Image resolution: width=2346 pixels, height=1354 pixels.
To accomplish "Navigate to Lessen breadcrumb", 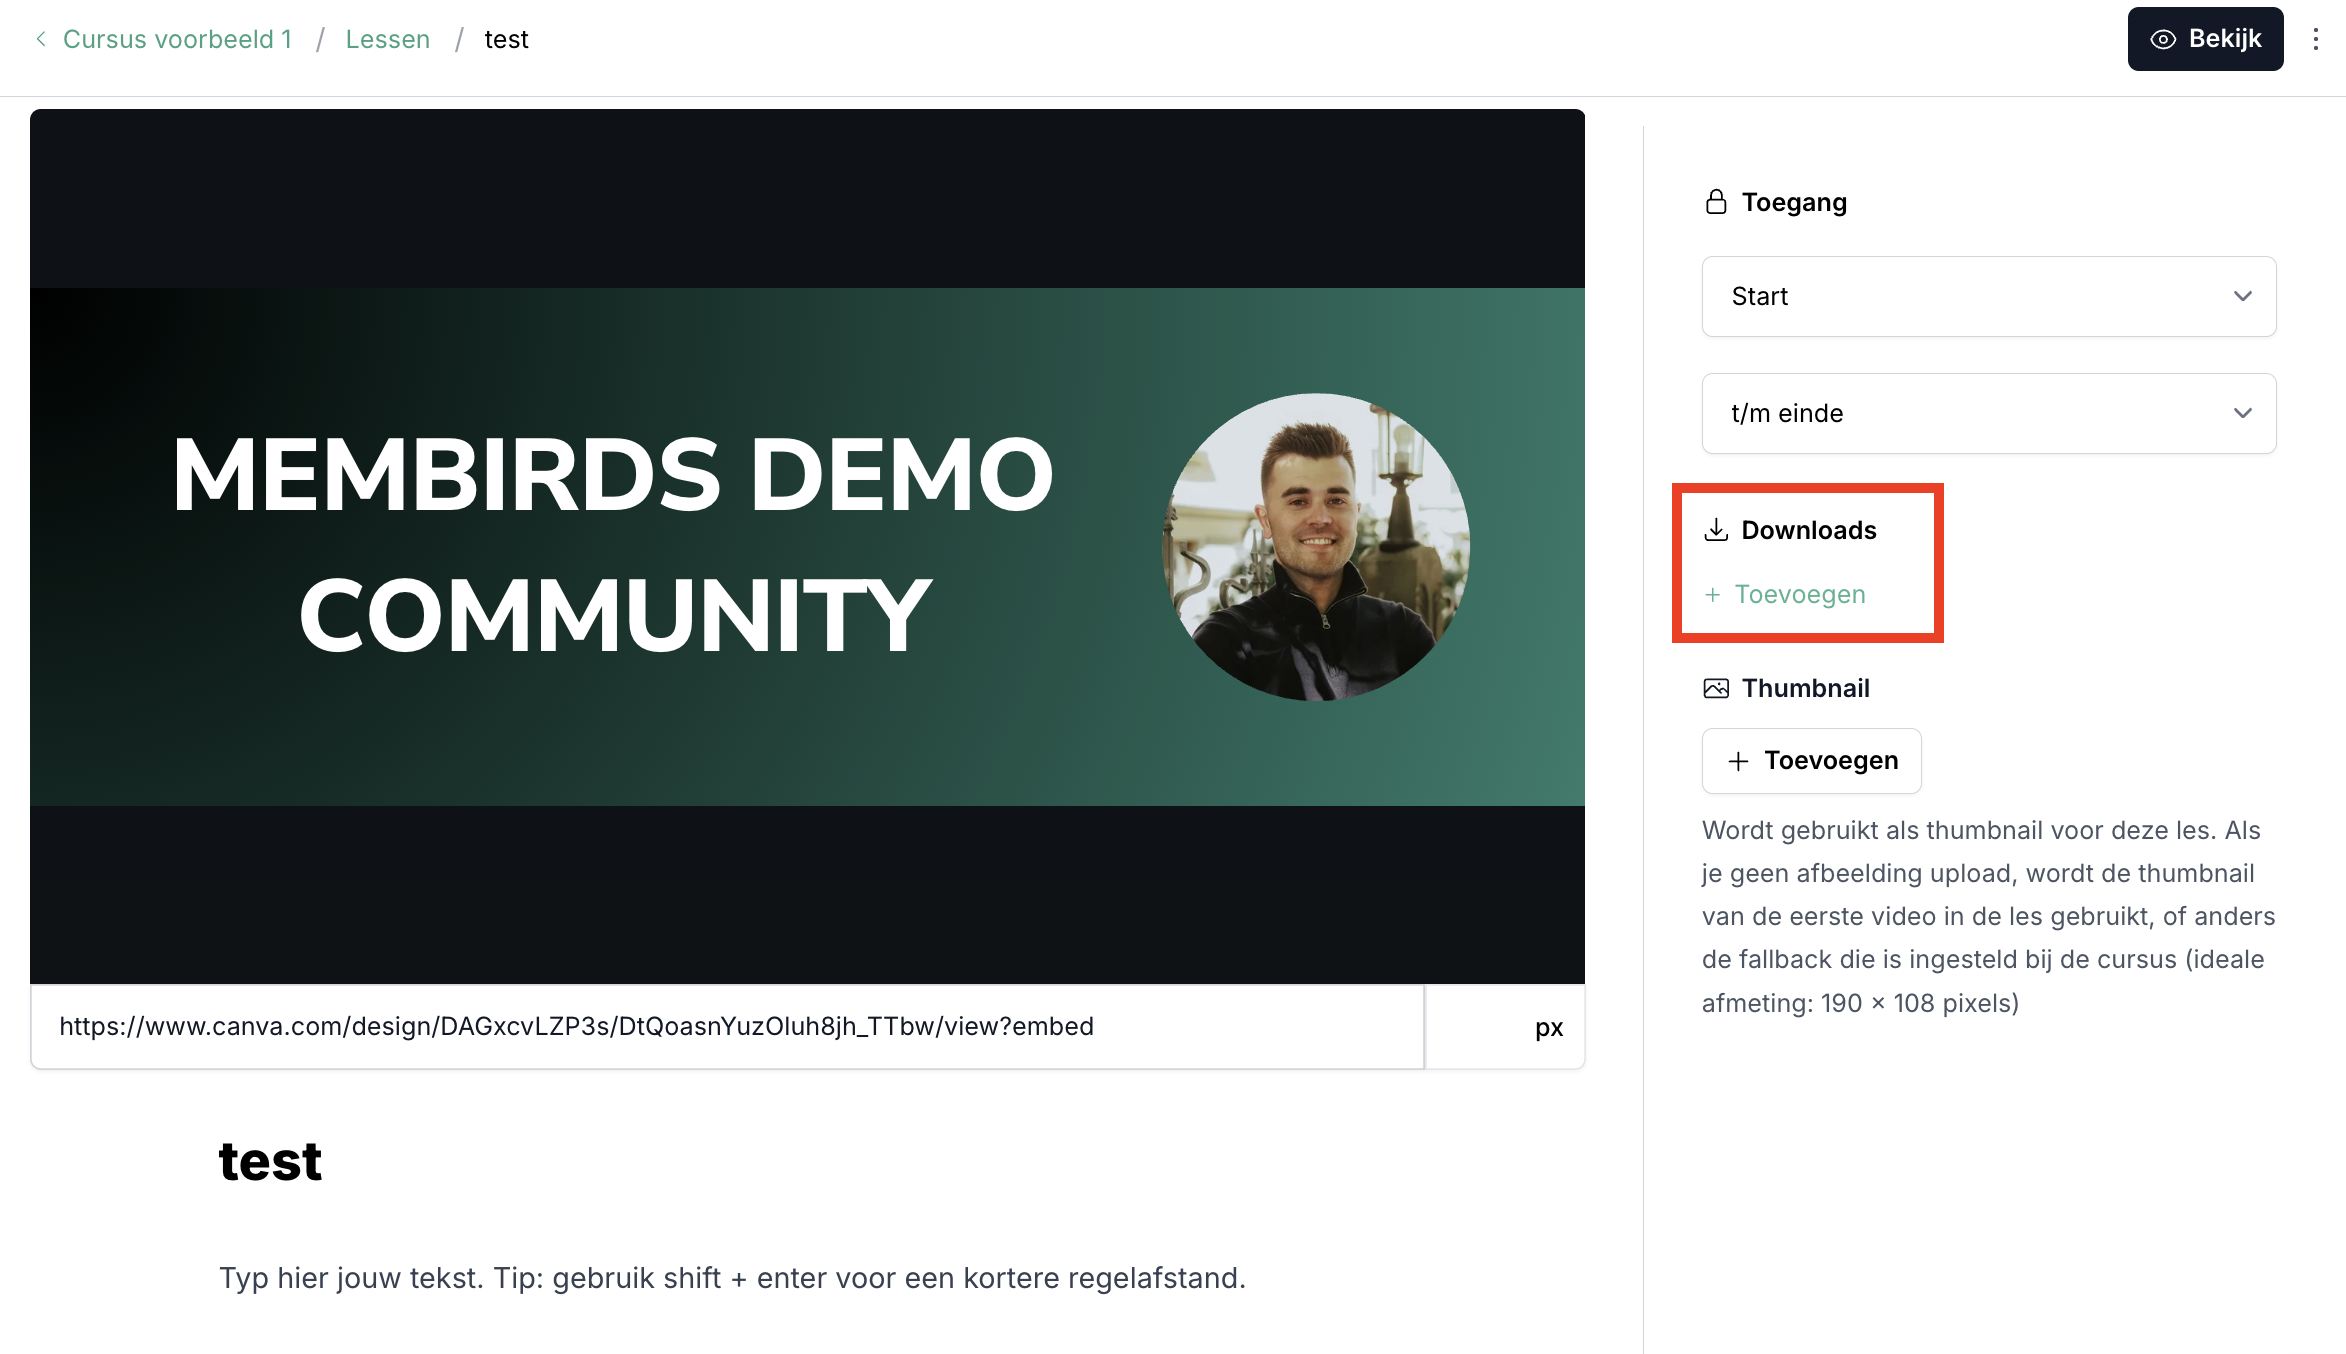I will coord(388,39).
